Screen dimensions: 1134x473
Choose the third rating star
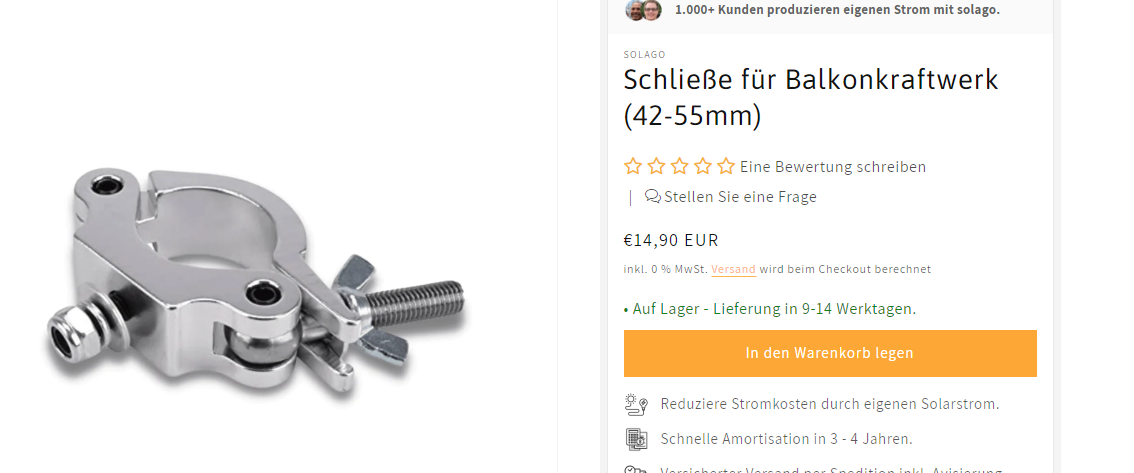pyautogui.click(x=679, y=166)
